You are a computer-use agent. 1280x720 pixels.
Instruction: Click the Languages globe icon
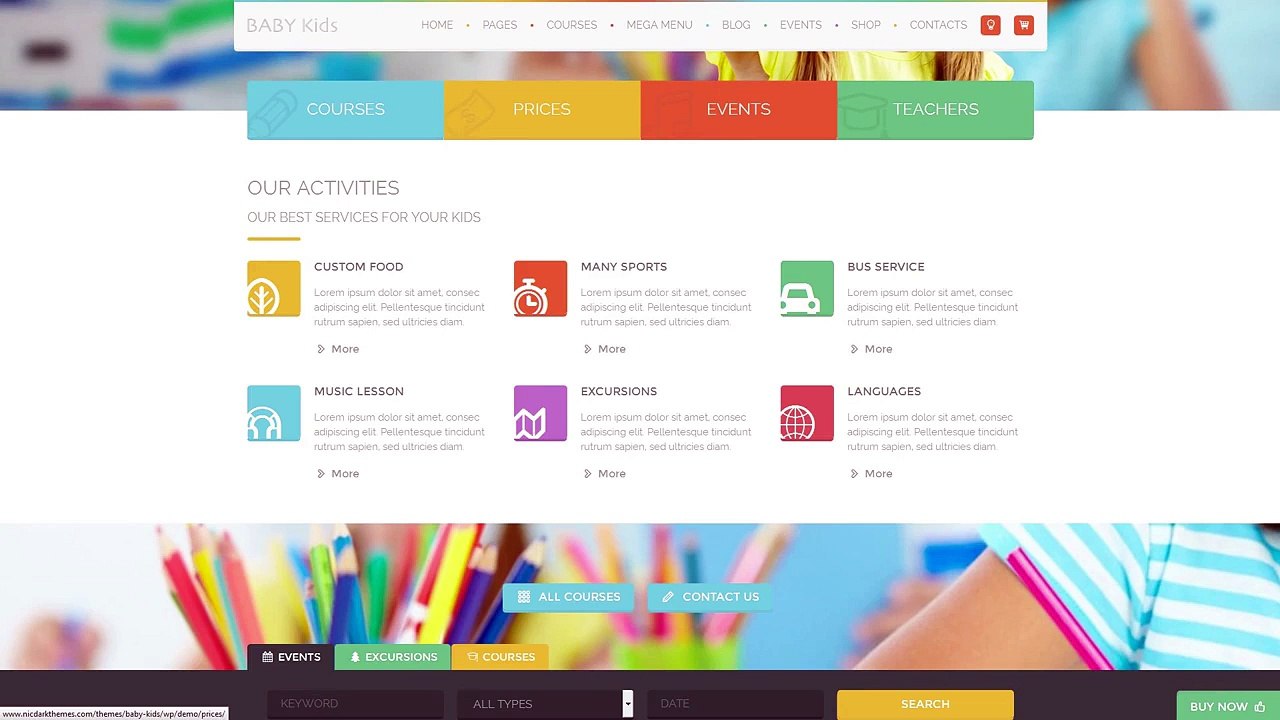(x=807, y=413)
